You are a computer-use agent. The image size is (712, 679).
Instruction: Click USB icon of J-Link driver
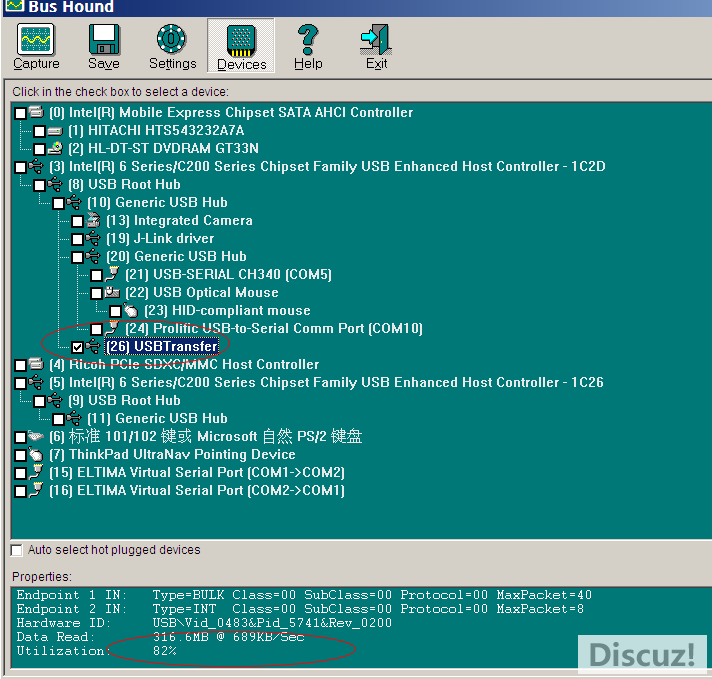[93, 238]
